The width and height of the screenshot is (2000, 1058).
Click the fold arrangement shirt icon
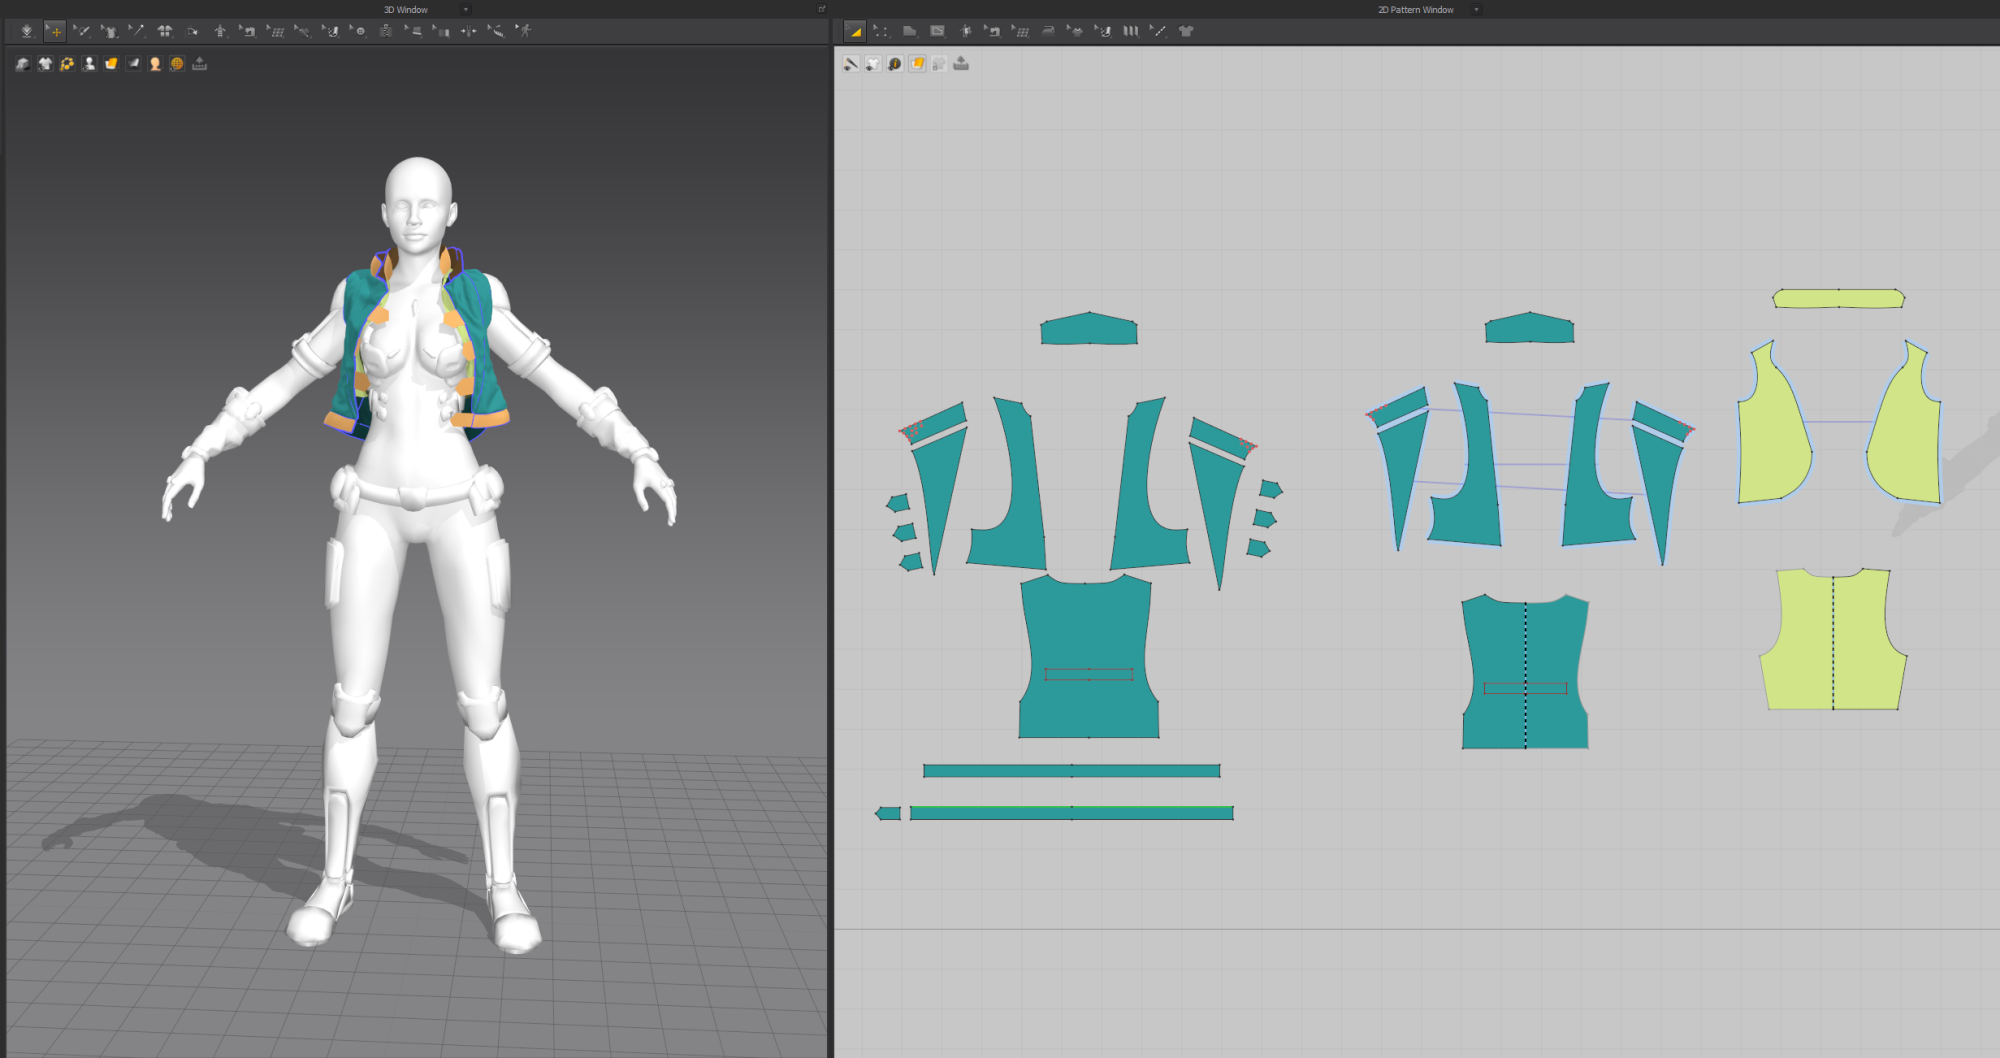tap(165, 32)
